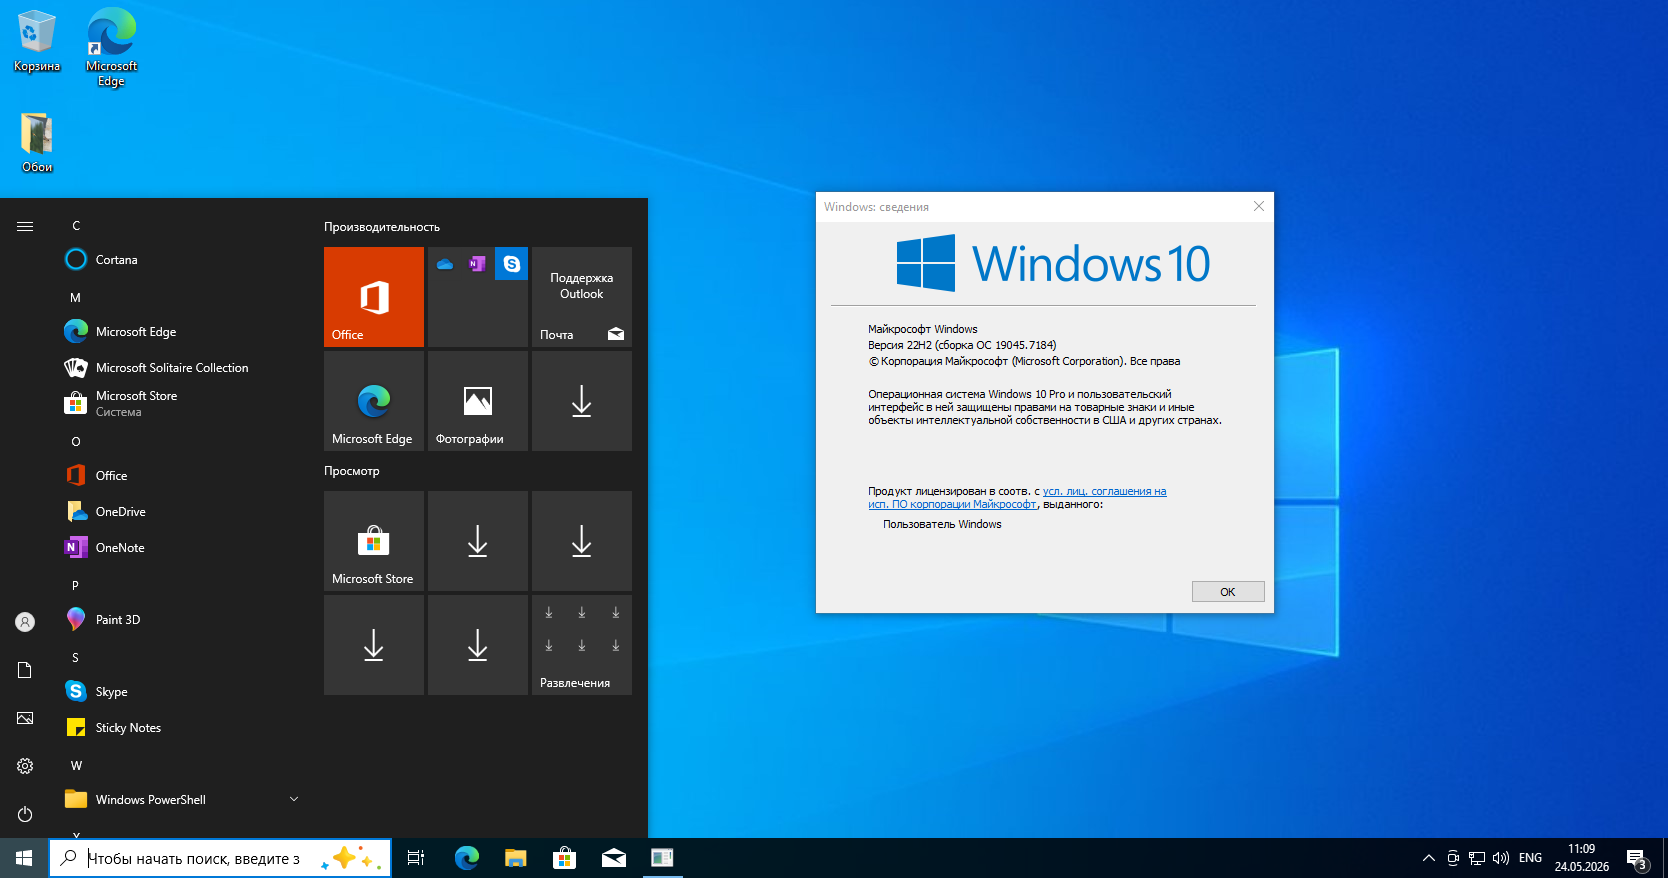Click the letter O section header

click(76, 442)
